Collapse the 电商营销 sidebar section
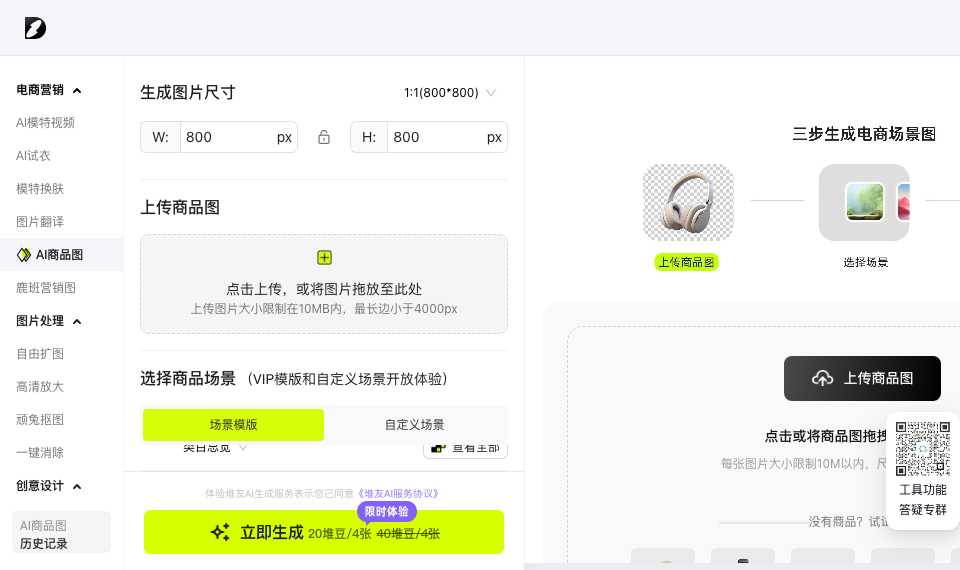Screen dimensions: 960x570 point(77,91)
